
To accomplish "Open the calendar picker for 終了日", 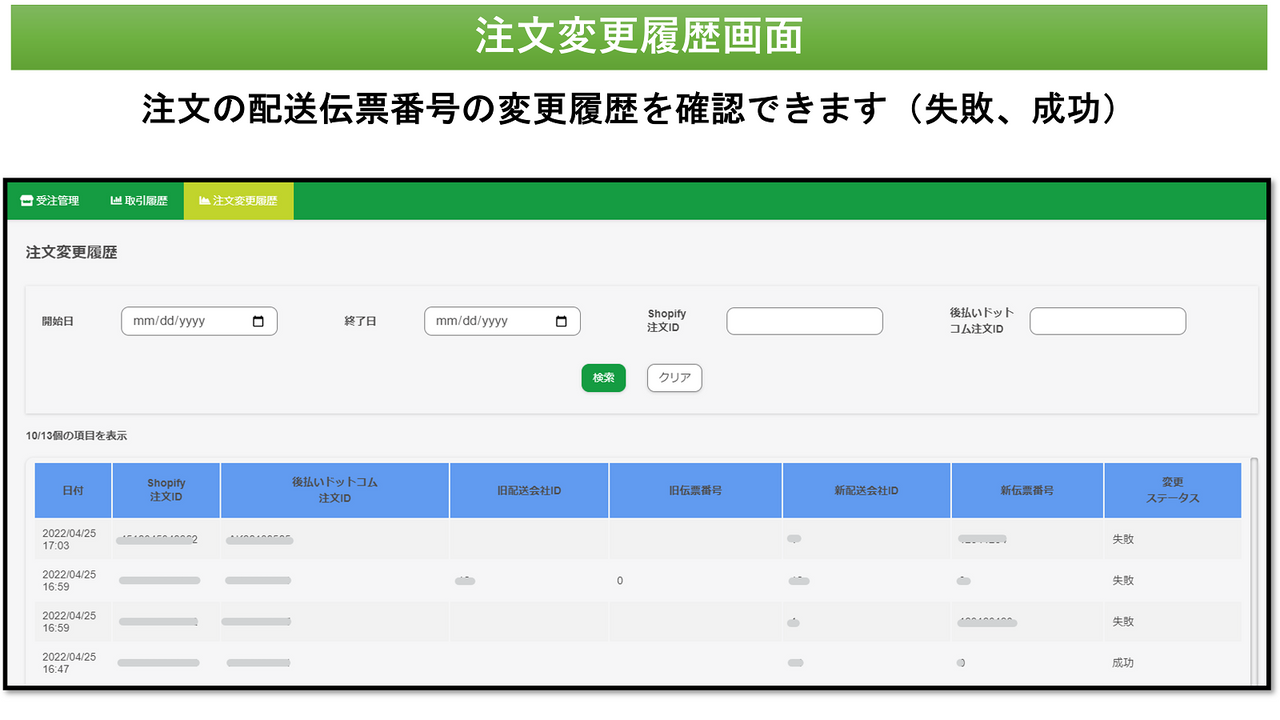I will (561, 322).
